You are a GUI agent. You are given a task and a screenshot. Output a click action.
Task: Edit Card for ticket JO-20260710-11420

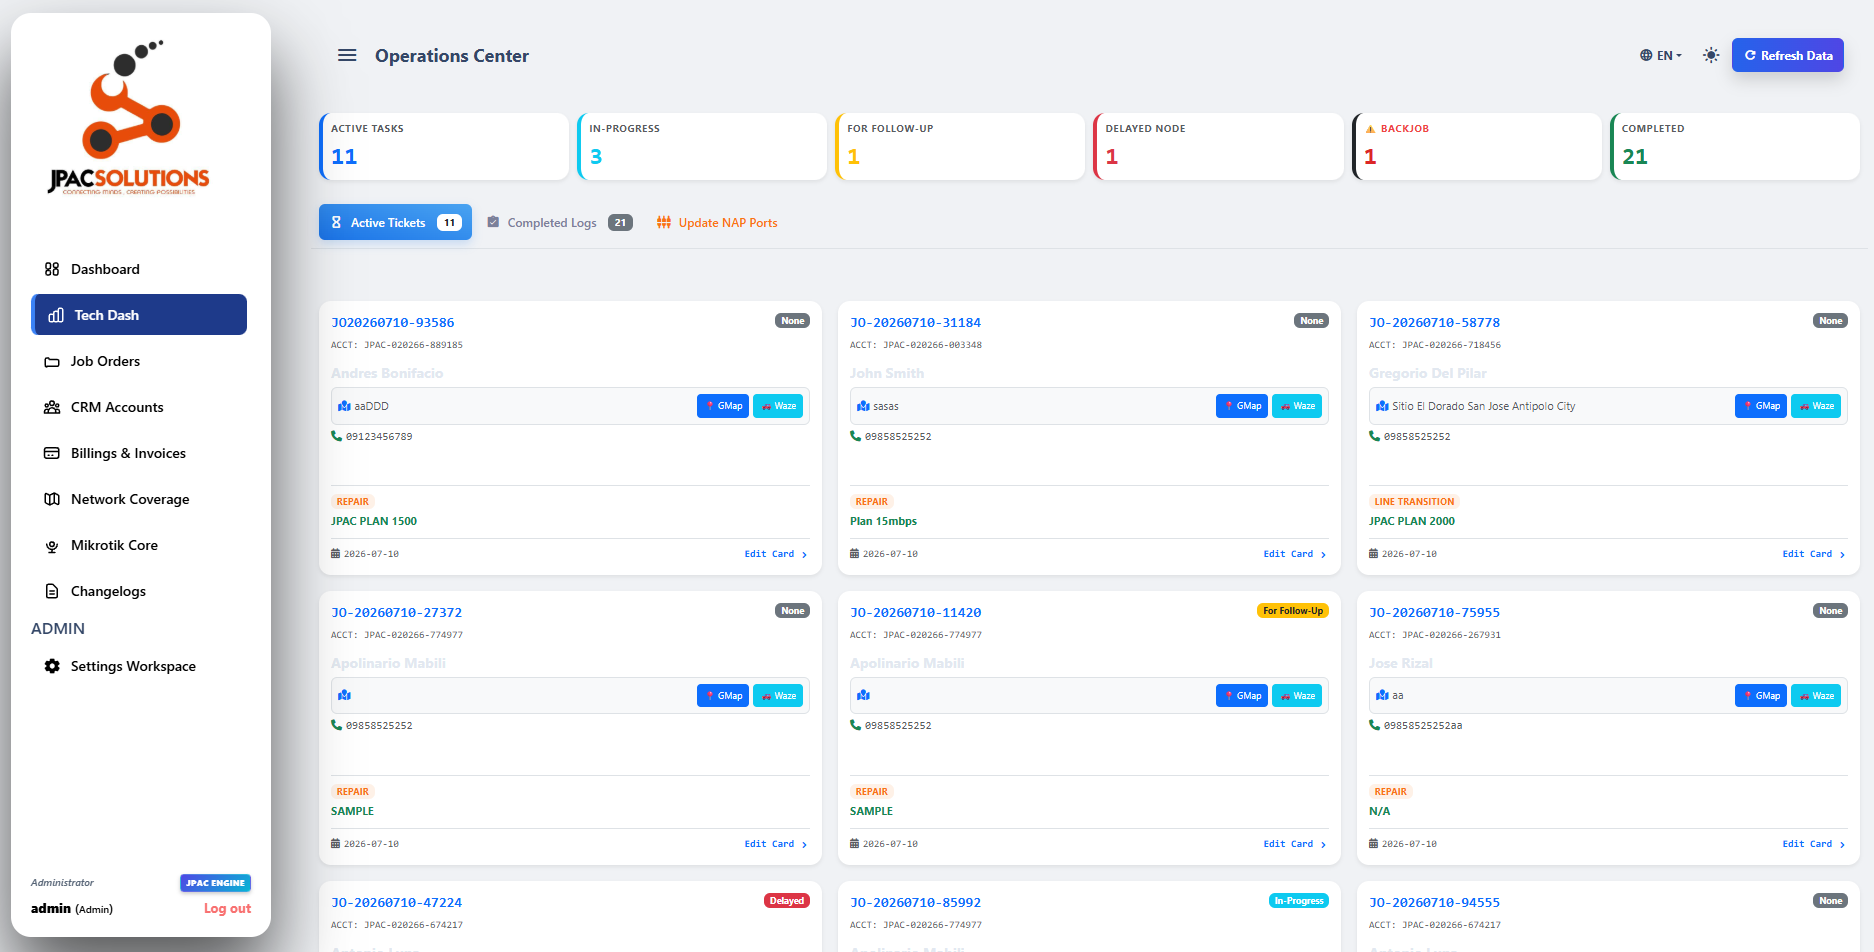point(1295,844)
